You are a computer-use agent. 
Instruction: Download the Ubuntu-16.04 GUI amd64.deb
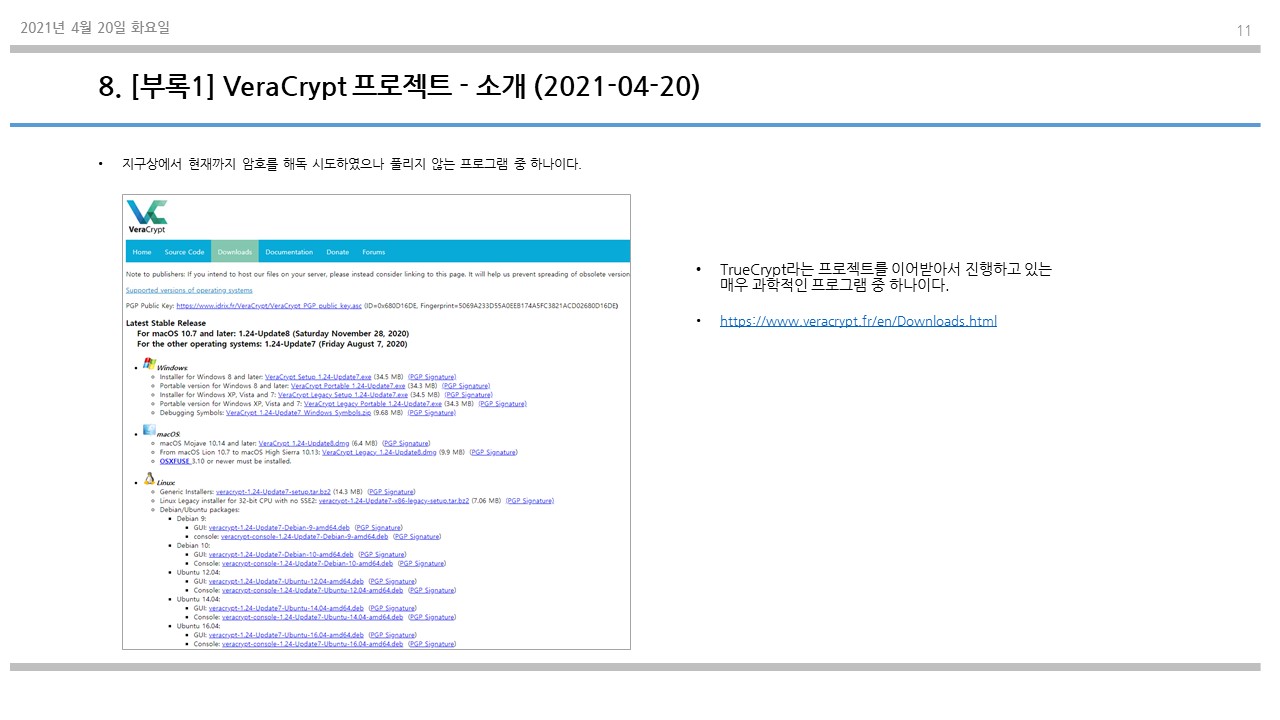pos(286,635)
